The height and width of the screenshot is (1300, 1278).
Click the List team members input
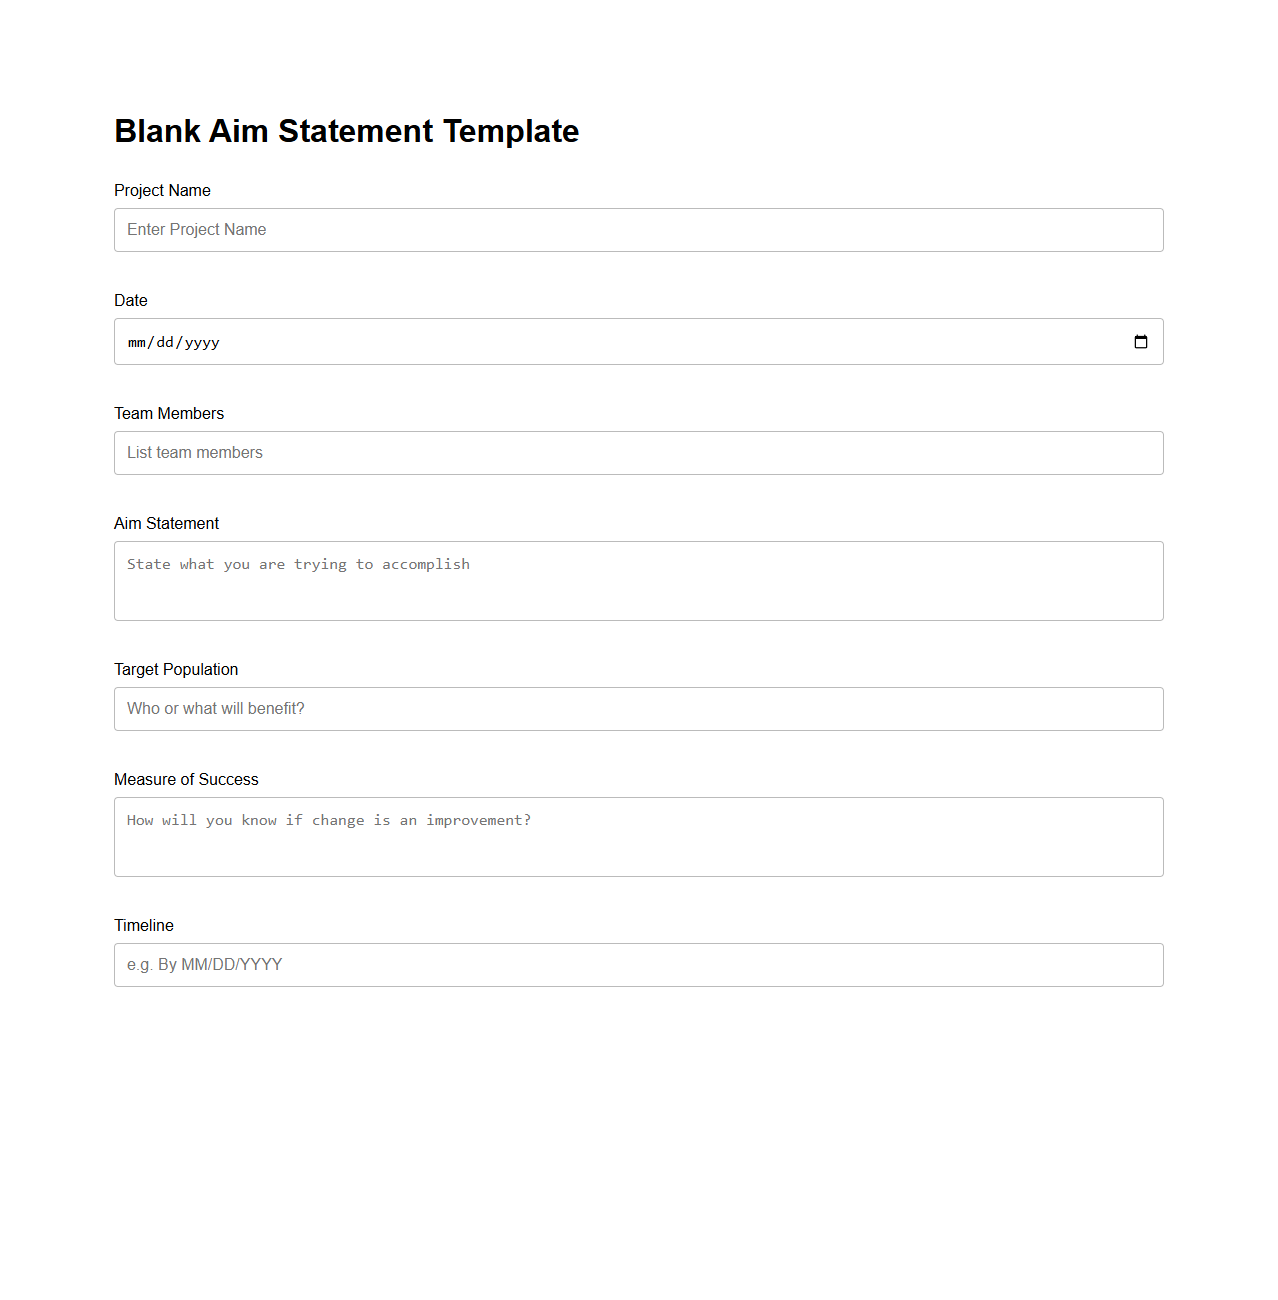coord(639,453)
